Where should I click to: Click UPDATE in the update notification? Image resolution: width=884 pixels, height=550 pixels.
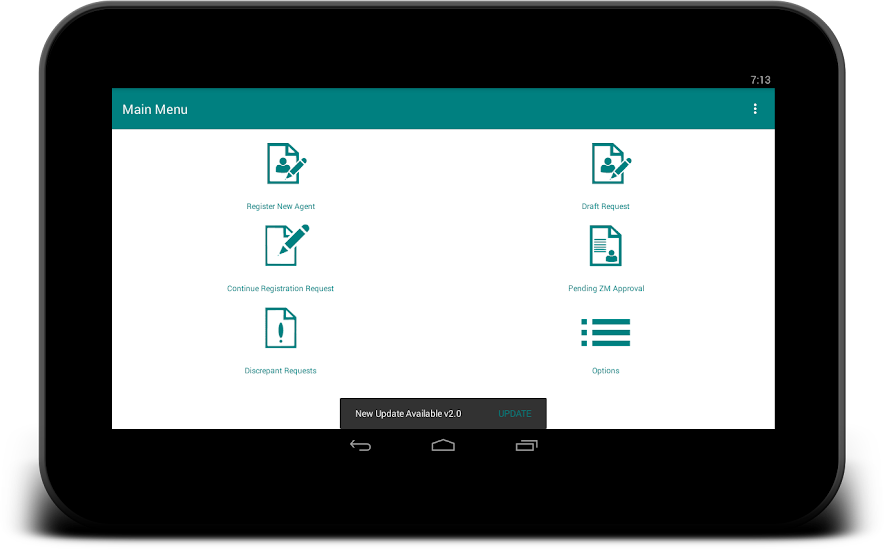(x=515, y=414)
